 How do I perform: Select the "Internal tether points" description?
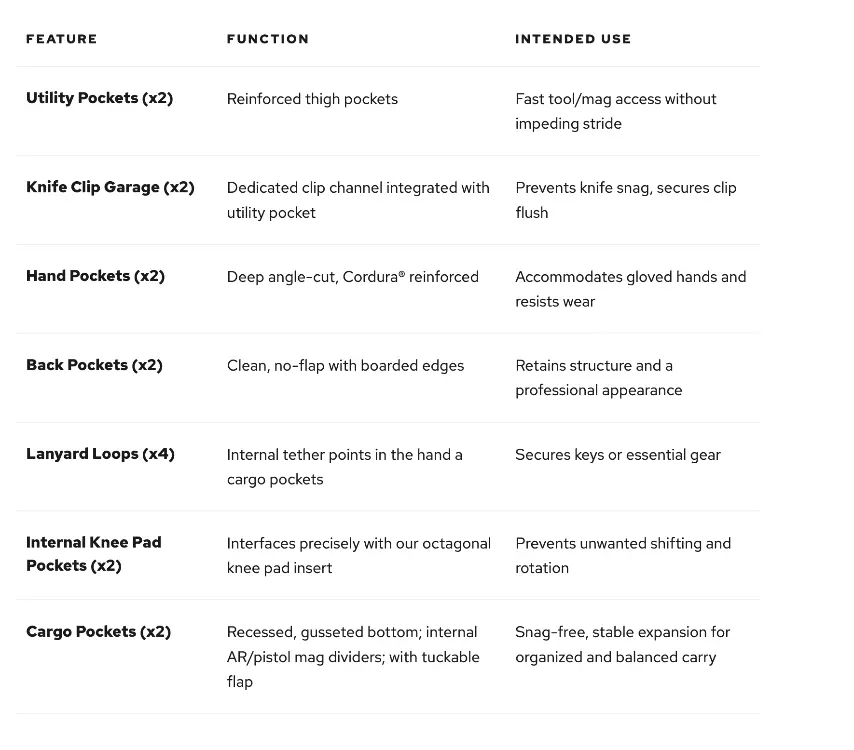click(344, 467)
